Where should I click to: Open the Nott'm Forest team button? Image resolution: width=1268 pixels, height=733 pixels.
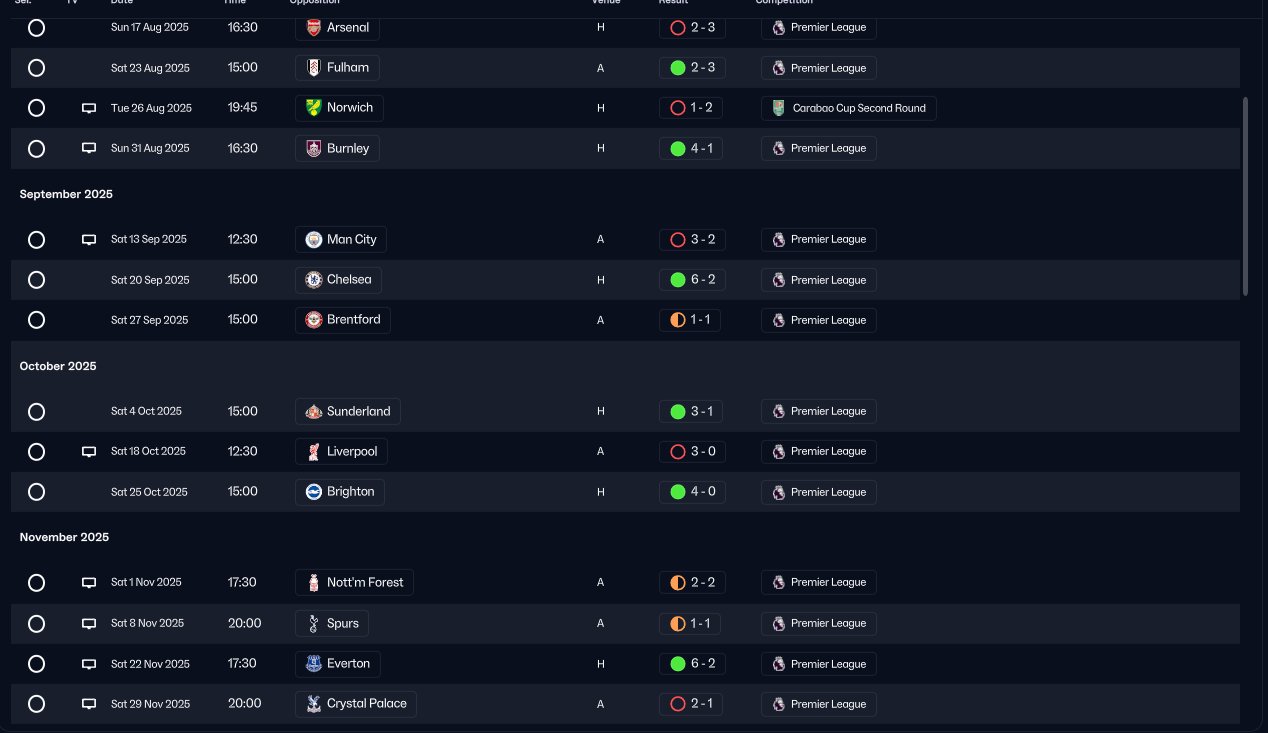354,582
